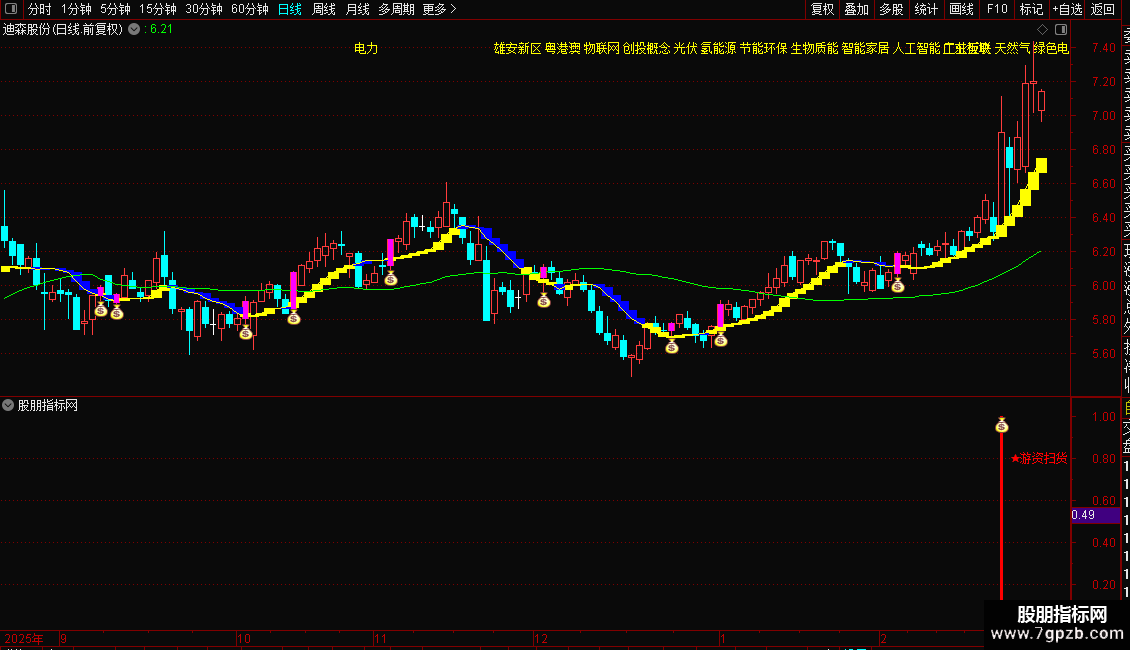Toggle the right side panel icon
Screen dimensions: 1130x650
[x=1061, y=30]
